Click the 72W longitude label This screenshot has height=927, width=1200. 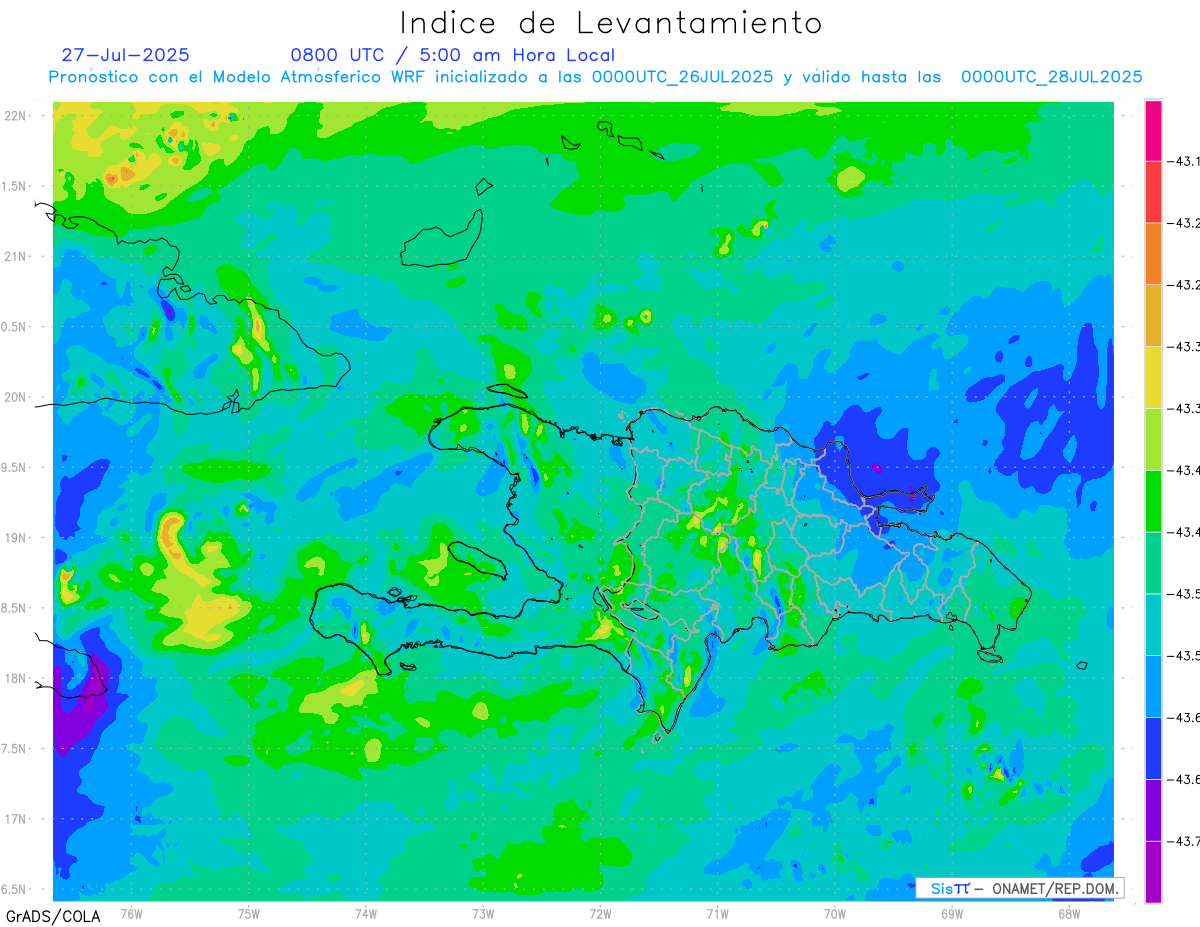pos(600,913)
